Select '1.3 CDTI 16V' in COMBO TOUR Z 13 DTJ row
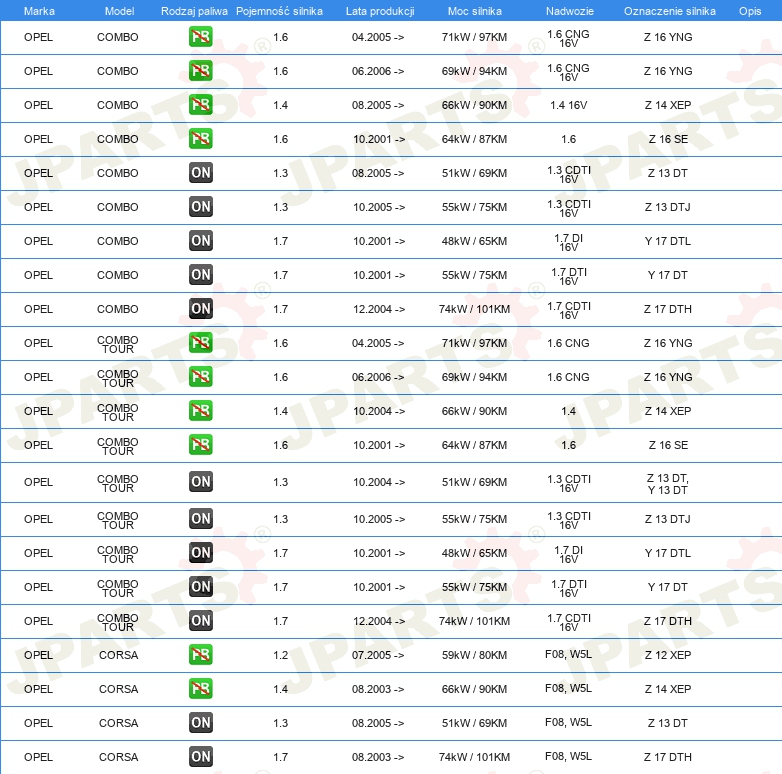Screen dimensions: 782x774 point(569,520)
